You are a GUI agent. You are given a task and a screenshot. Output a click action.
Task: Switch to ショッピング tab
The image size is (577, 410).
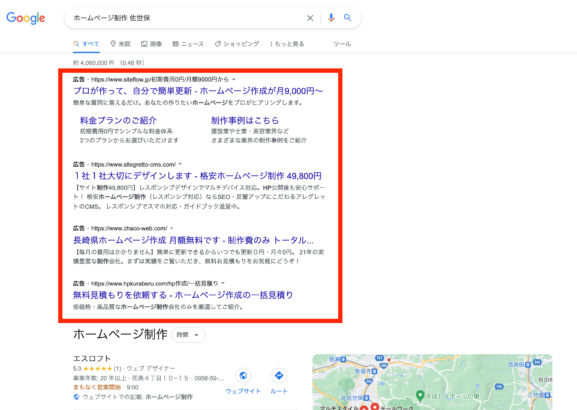pyautogui.click(x=237, y=44)
